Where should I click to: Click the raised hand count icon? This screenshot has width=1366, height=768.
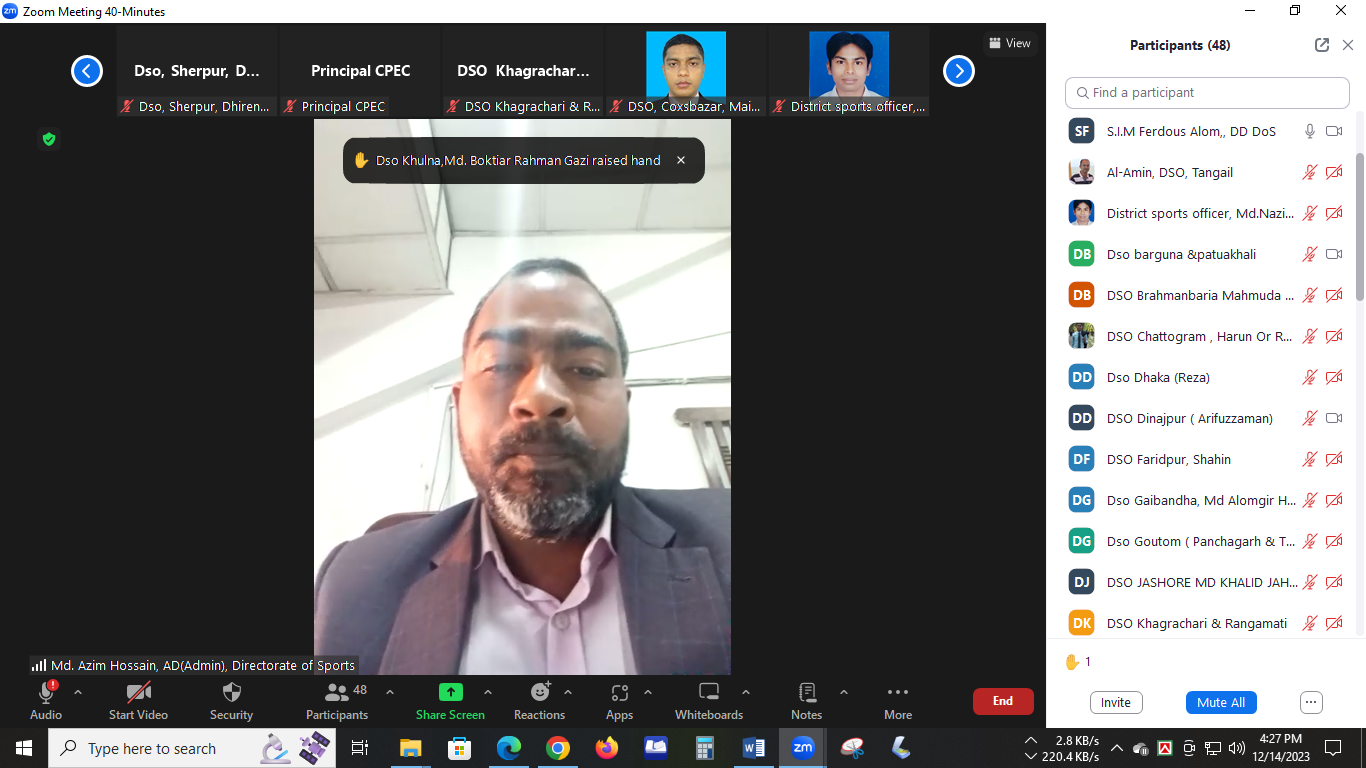[x=1072, y=662]
